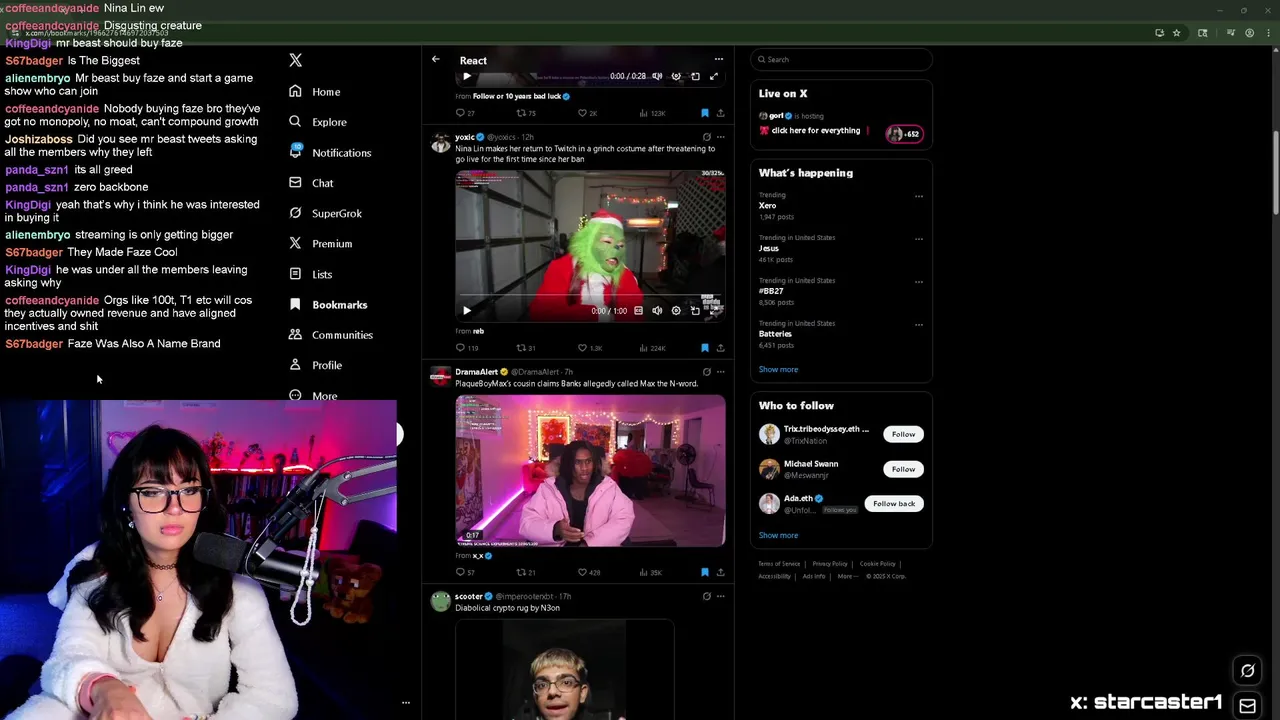This screenshot has width=1280, height=720.
Task: Open options for the Xero trend
Action: click(919, 196)
